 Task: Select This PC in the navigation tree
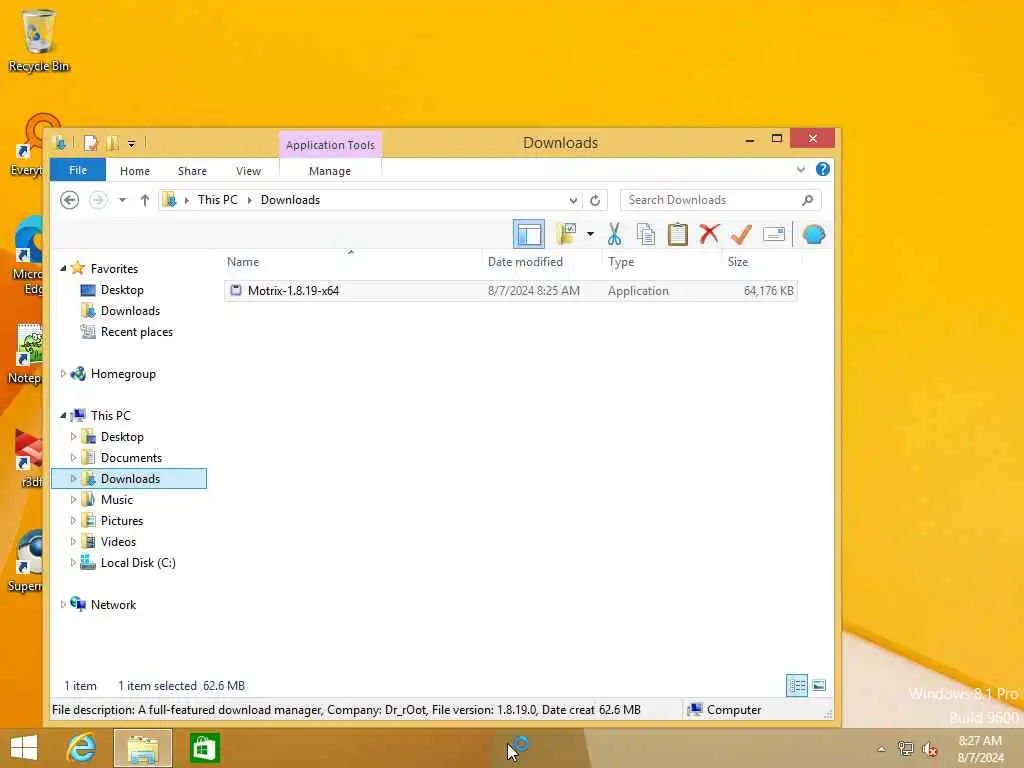110,415
